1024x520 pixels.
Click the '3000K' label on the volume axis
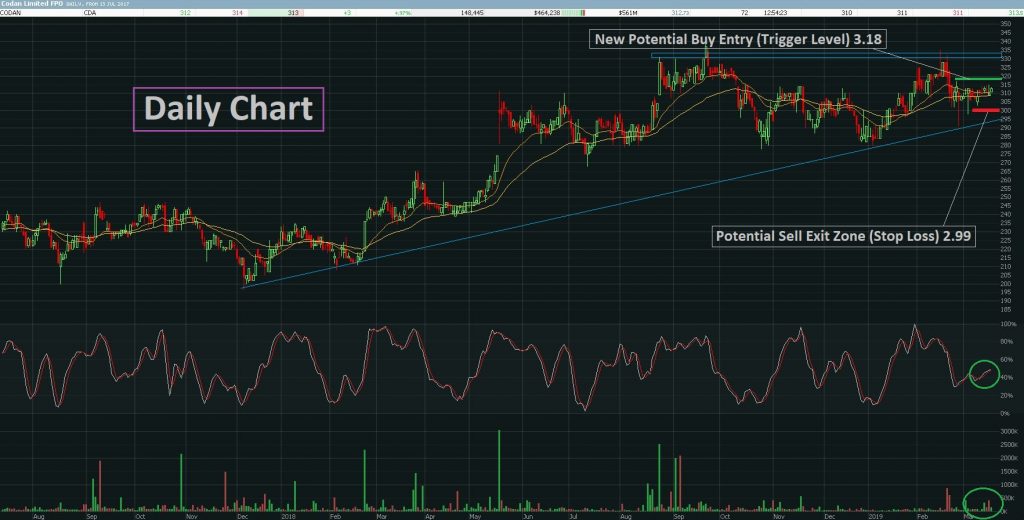[1009, 432]
